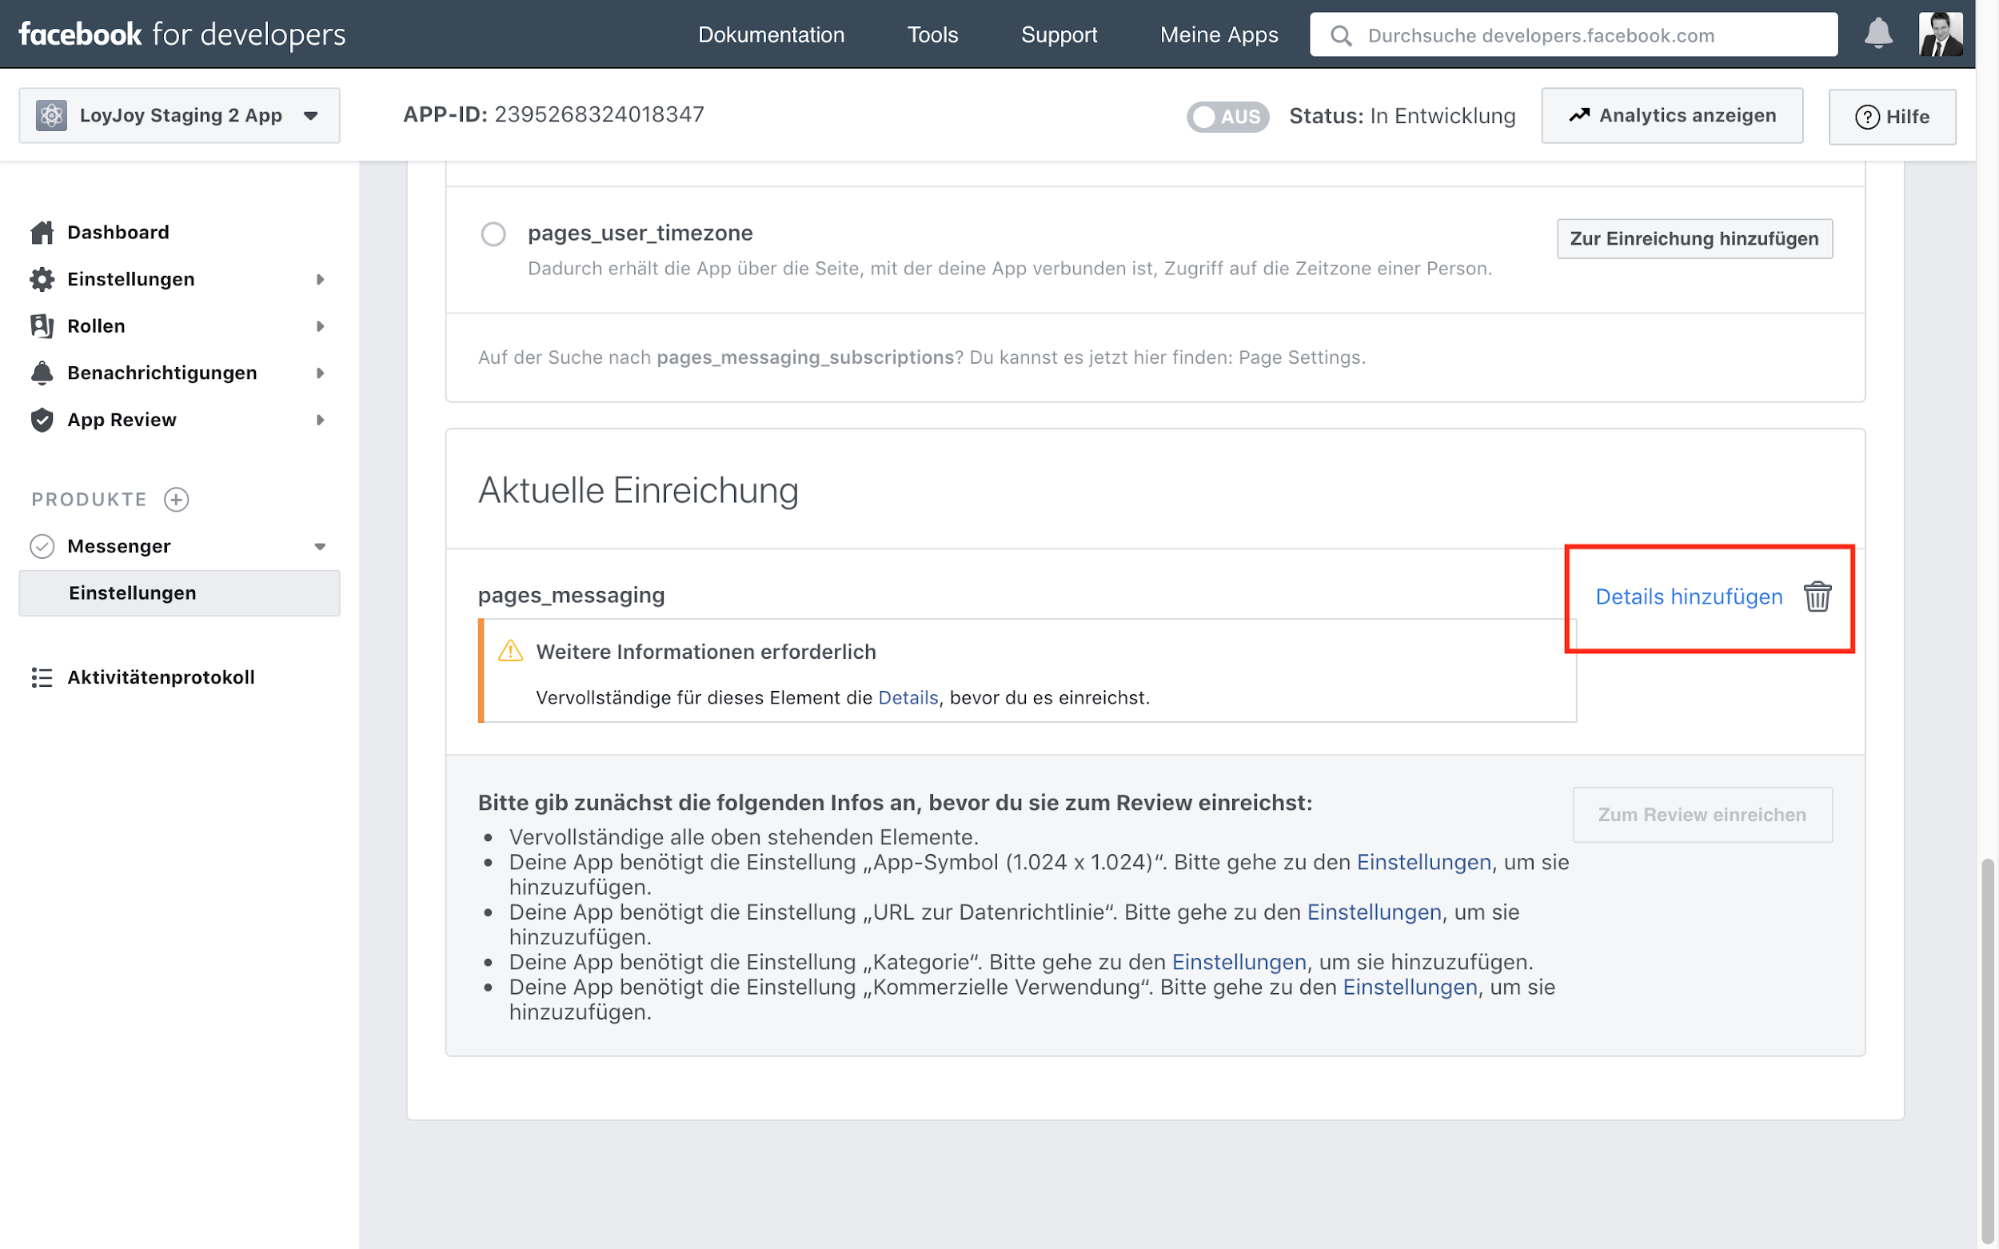Collapse the Messenger product section
This screenshot has width=1999, height=1249.
point(320,547)
